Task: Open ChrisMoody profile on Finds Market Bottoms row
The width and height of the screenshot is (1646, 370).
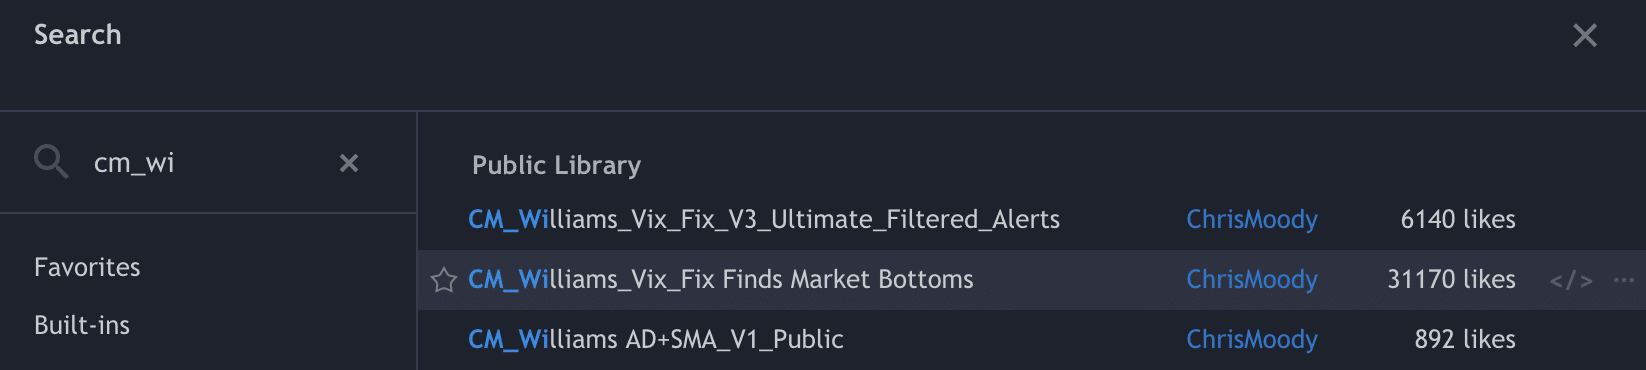Action: click(1252, 280)
